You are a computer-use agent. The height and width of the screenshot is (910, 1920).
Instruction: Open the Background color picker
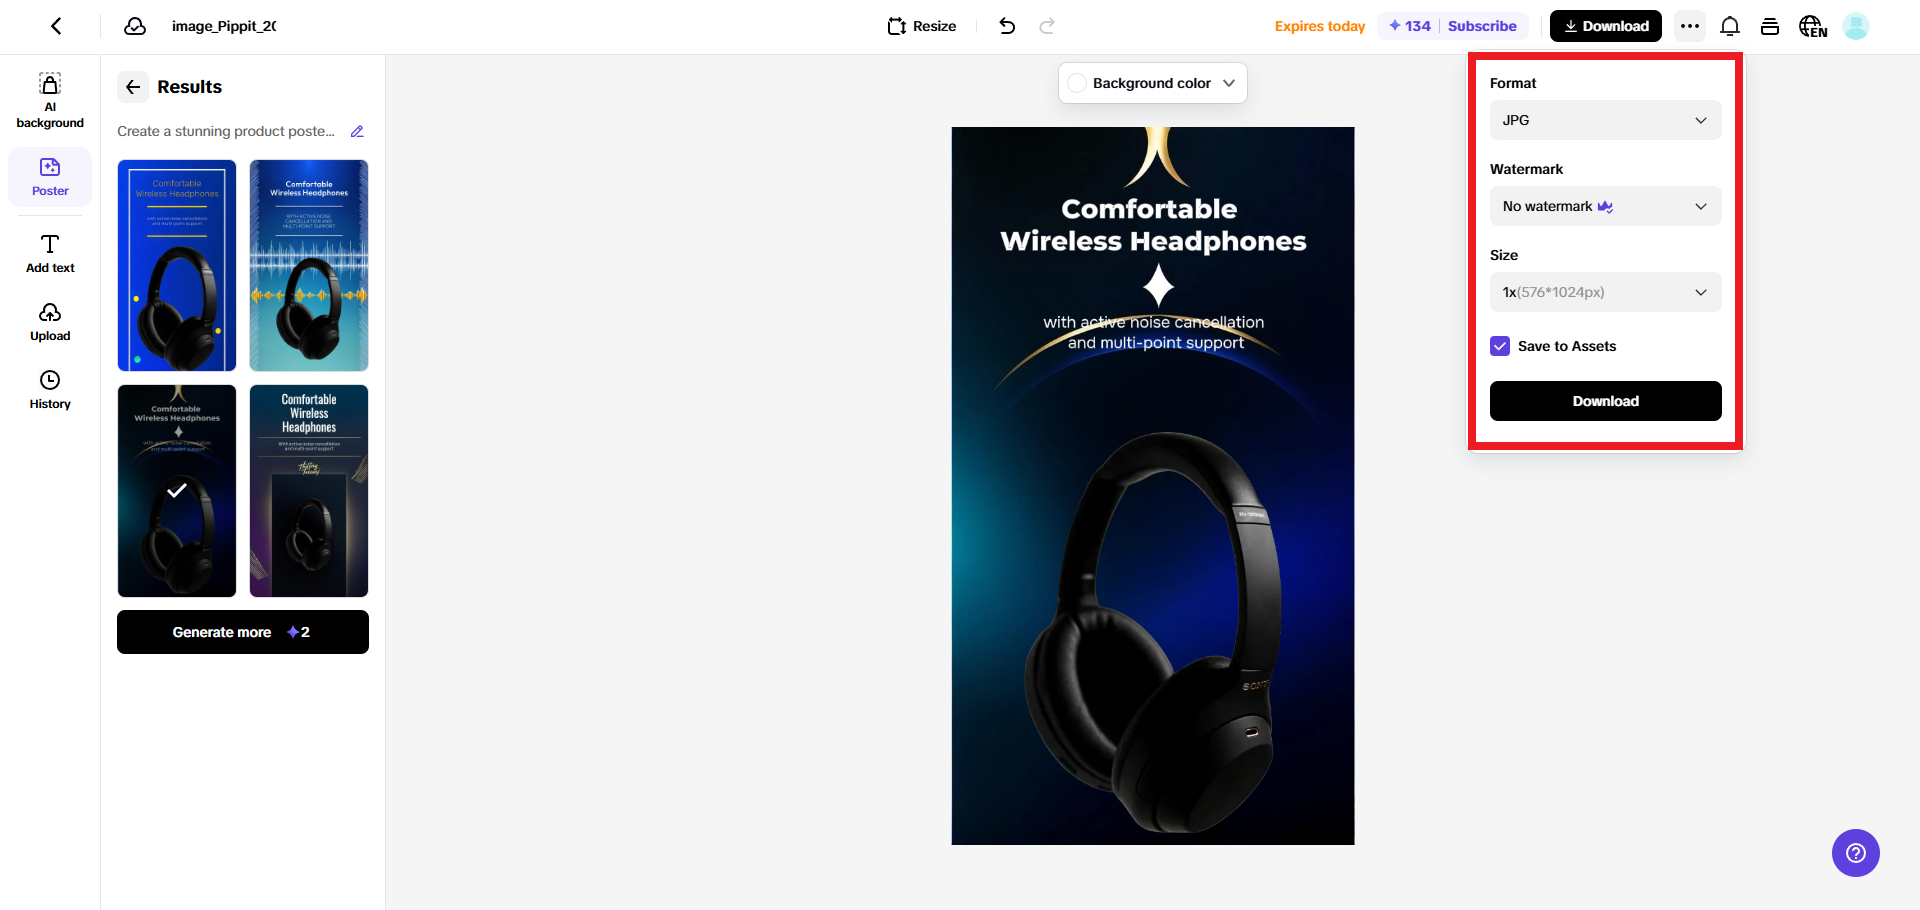[1152, 83]
